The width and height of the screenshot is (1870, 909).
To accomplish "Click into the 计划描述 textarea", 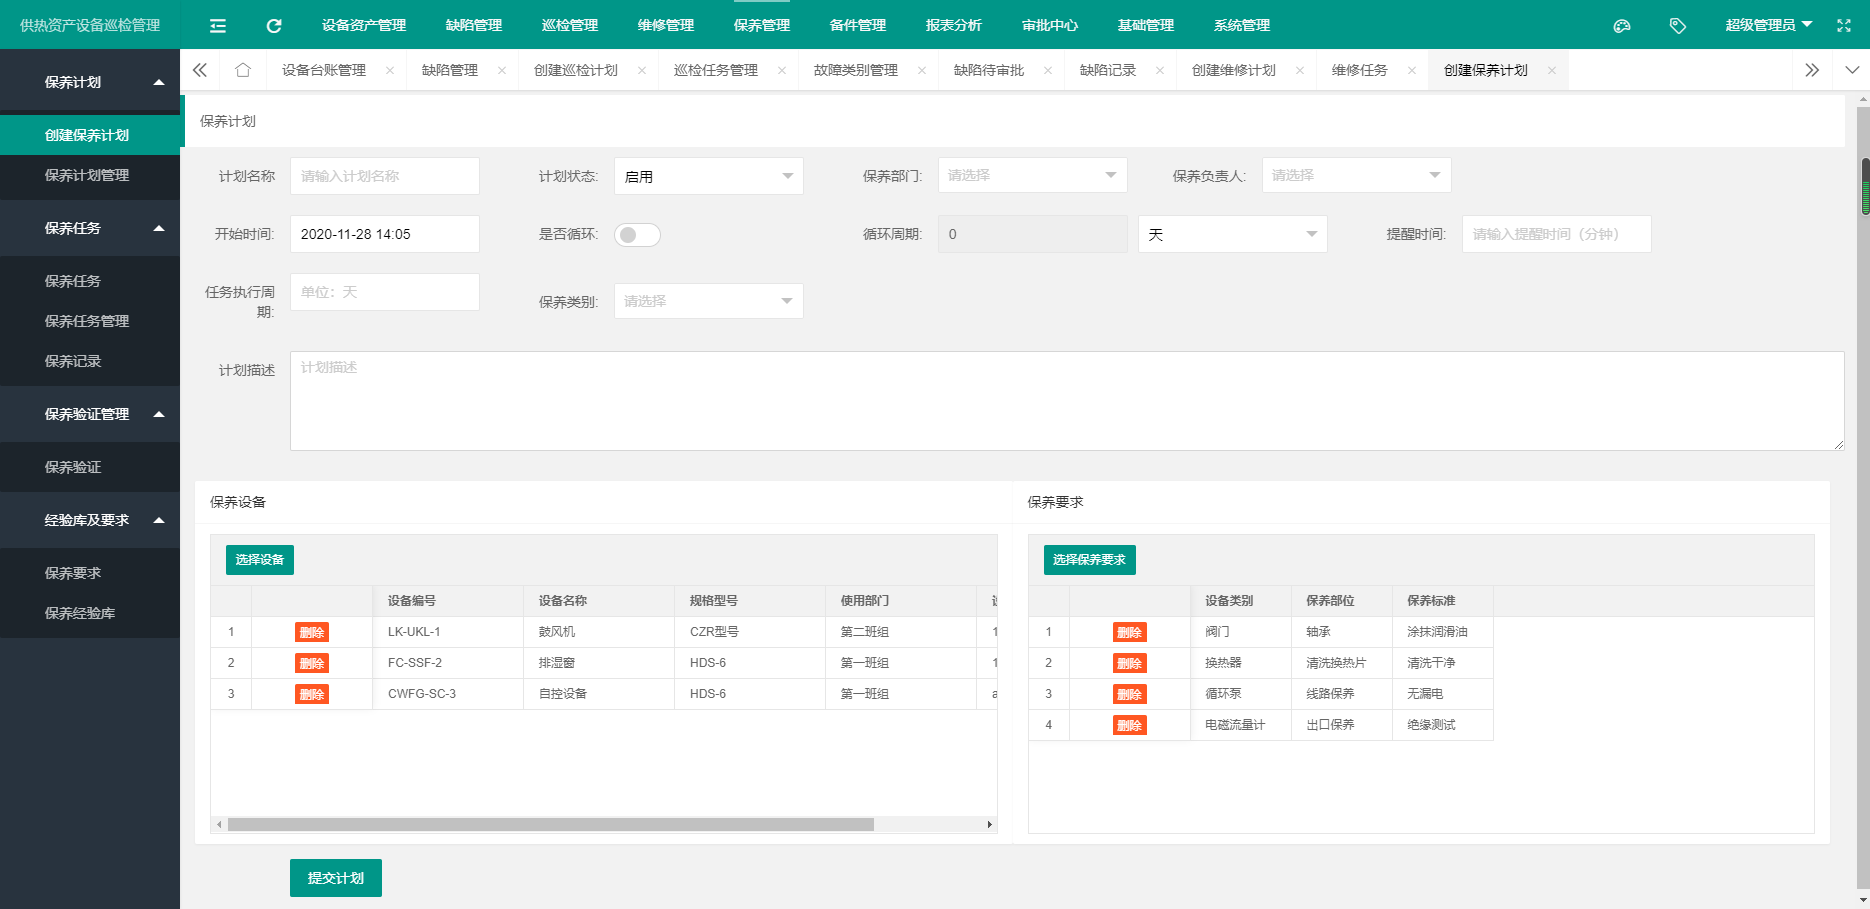I will coord(1067,401).
